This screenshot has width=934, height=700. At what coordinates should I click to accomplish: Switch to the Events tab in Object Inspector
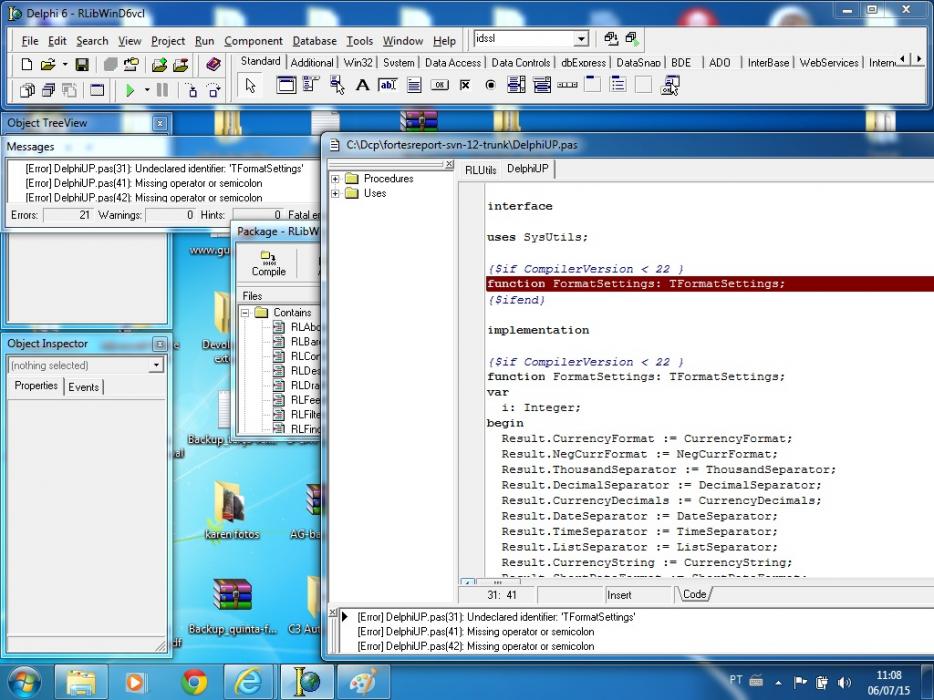click(x=83, y=387)
